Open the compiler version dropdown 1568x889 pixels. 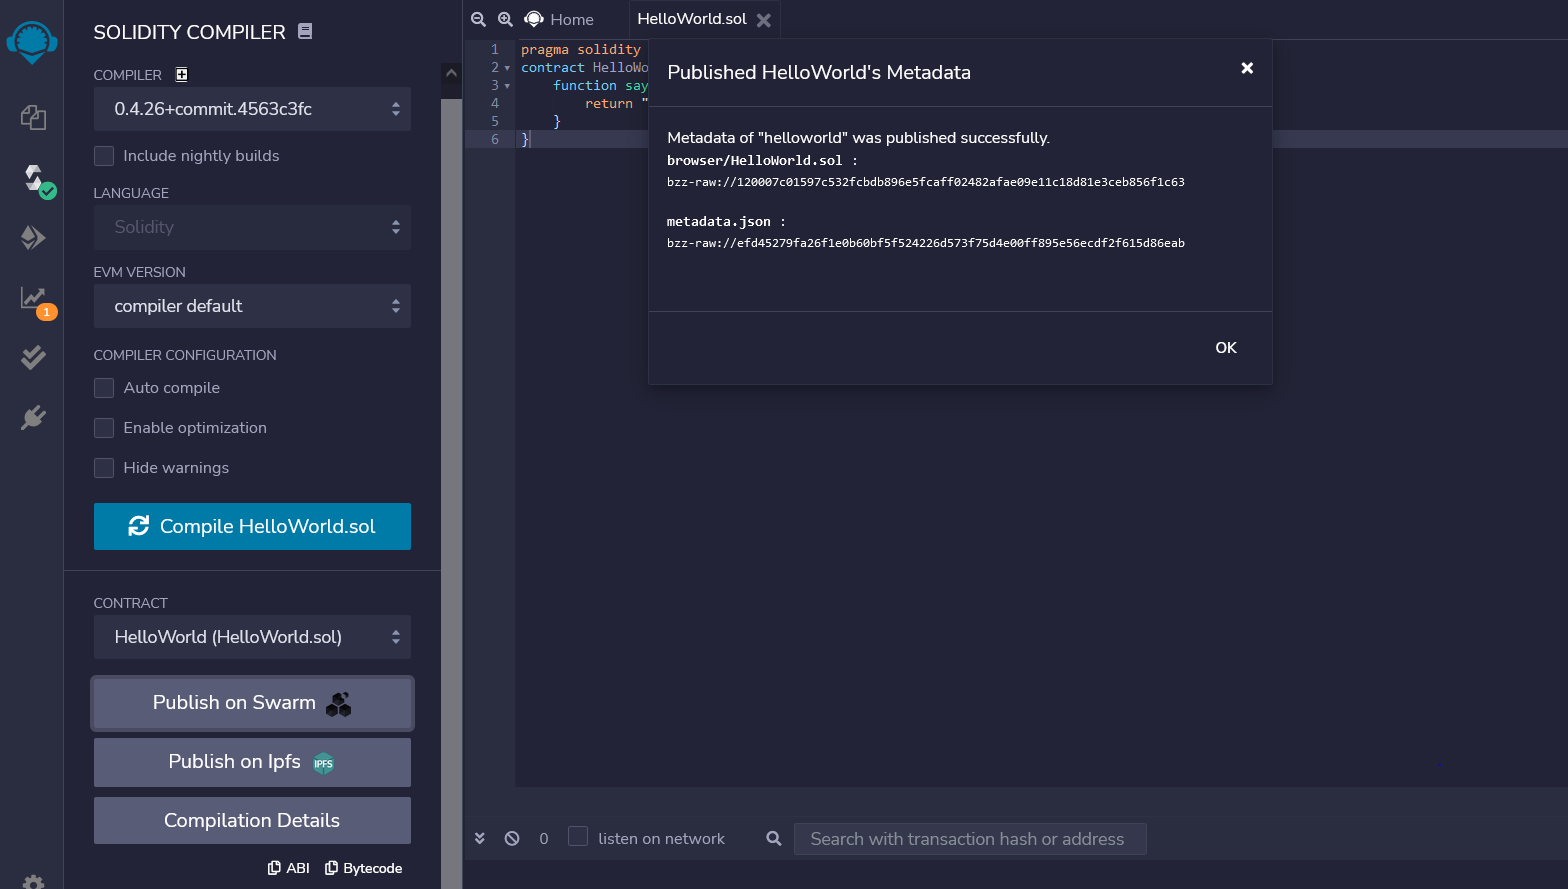point(252,109)
